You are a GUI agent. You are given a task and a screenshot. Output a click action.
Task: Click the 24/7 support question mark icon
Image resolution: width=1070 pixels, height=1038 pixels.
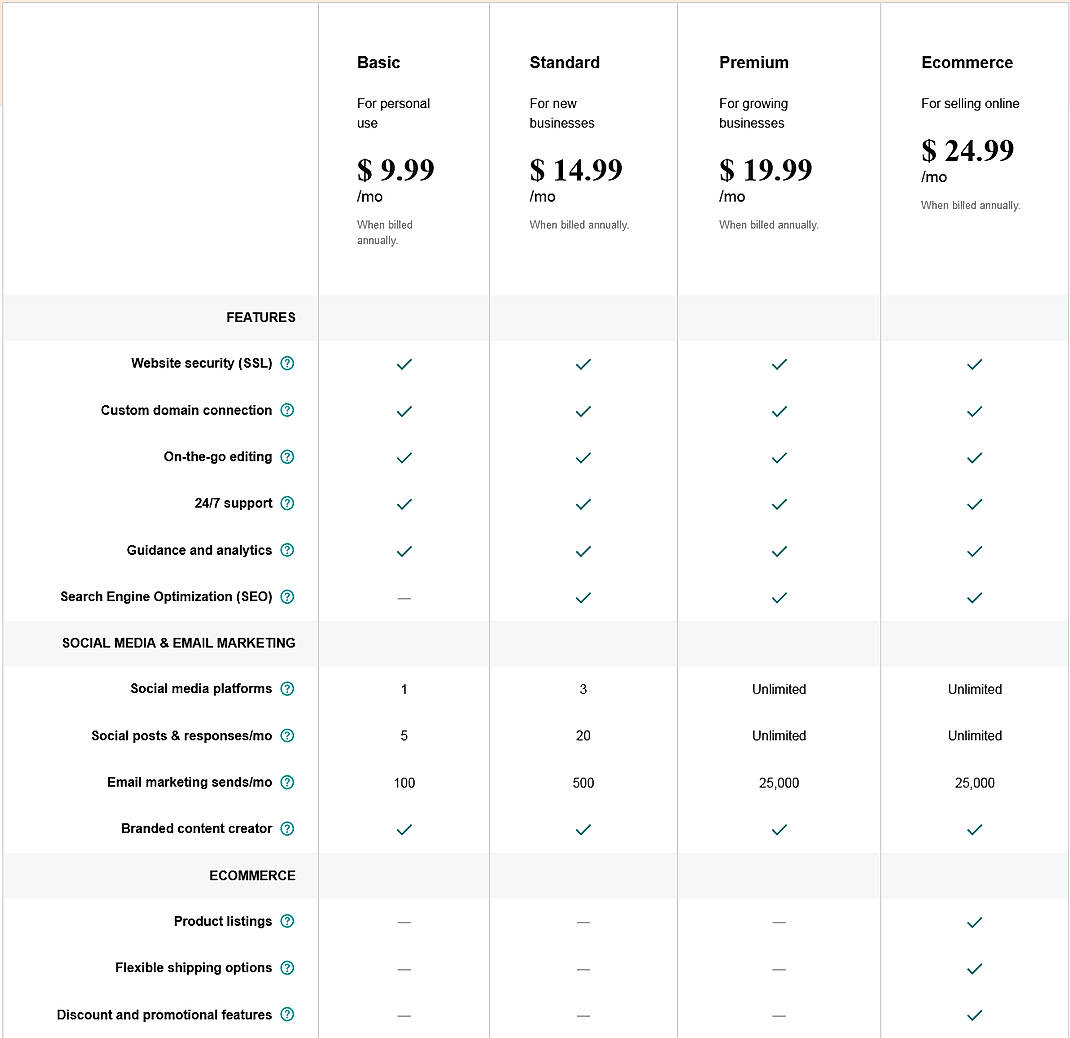point(287,503)
